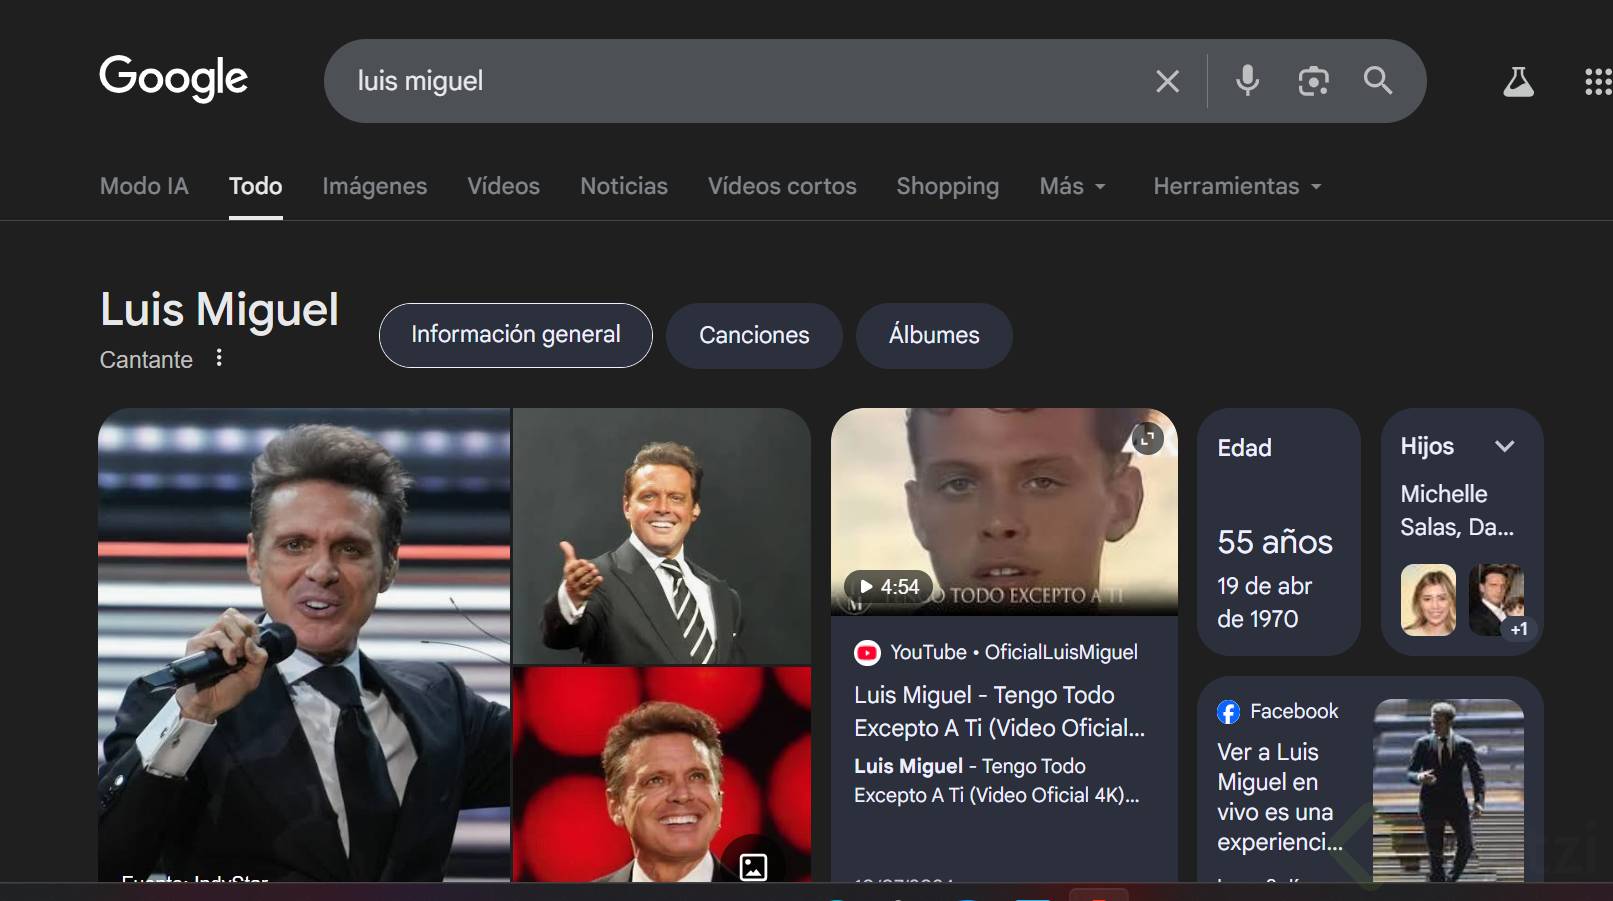
Task: Open the Vídeos tab
Action: click(504, 186)
